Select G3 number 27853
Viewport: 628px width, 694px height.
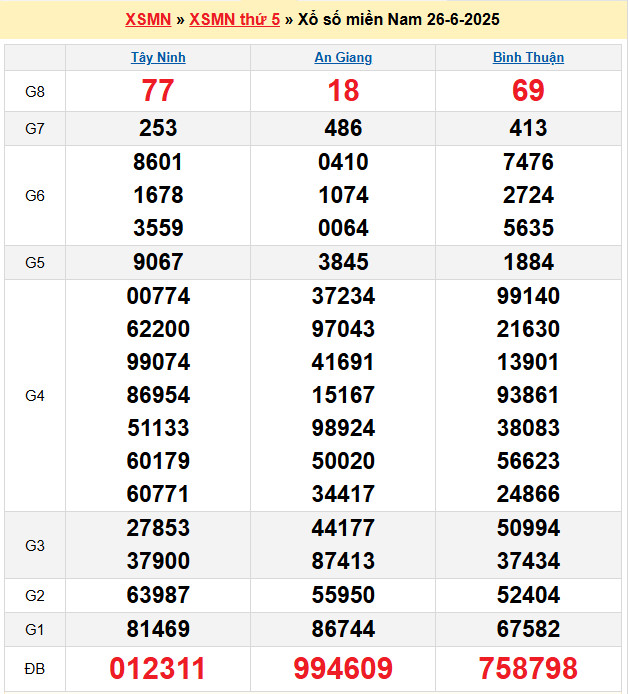(158, 528)
